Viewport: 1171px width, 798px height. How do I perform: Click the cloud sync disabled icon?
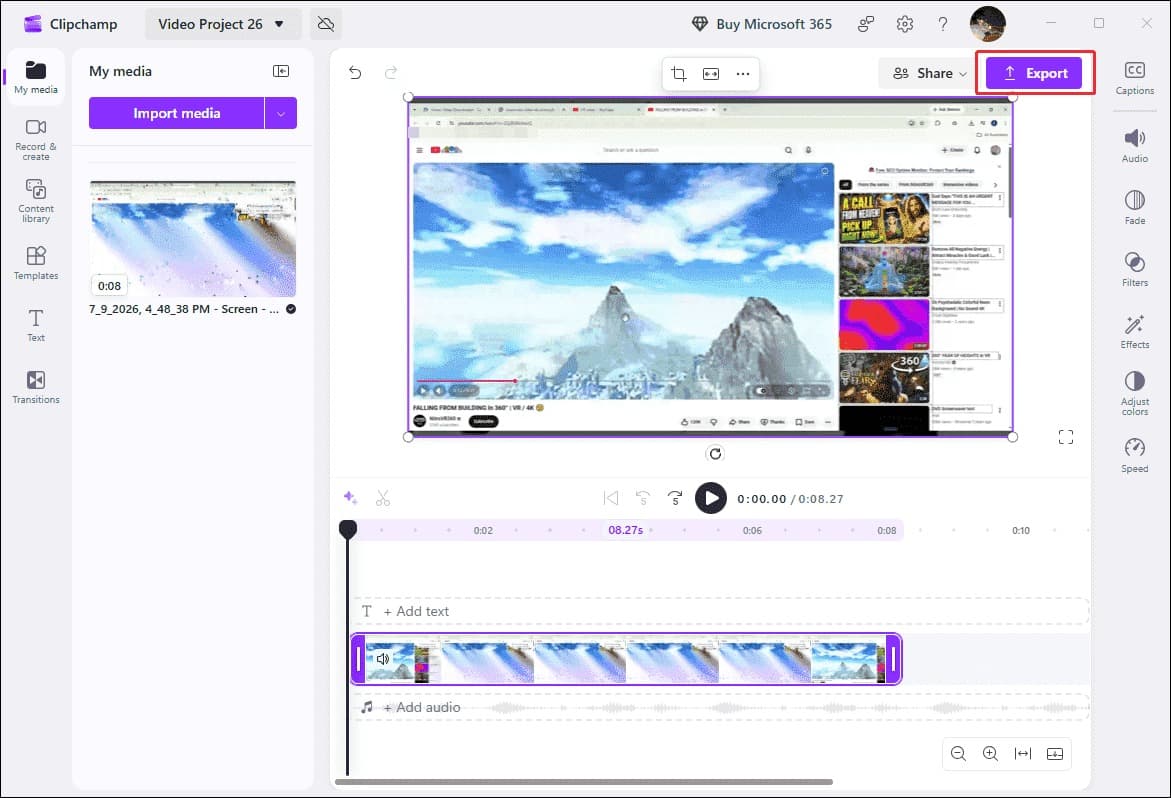click(x=326, y=24)
